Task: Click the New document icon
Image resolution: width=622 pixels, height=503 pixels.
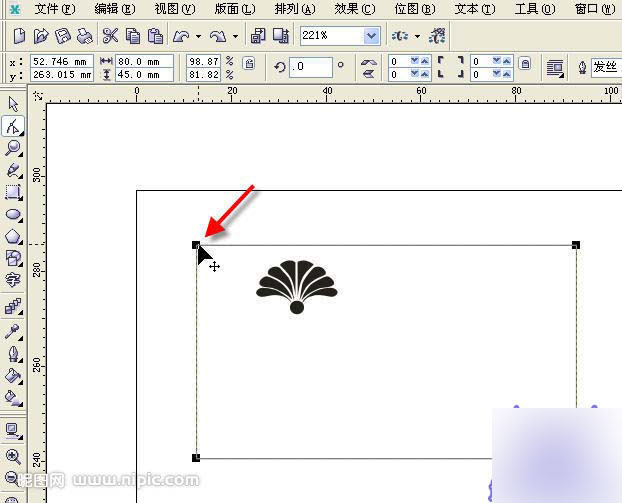Action: (19, 36)
